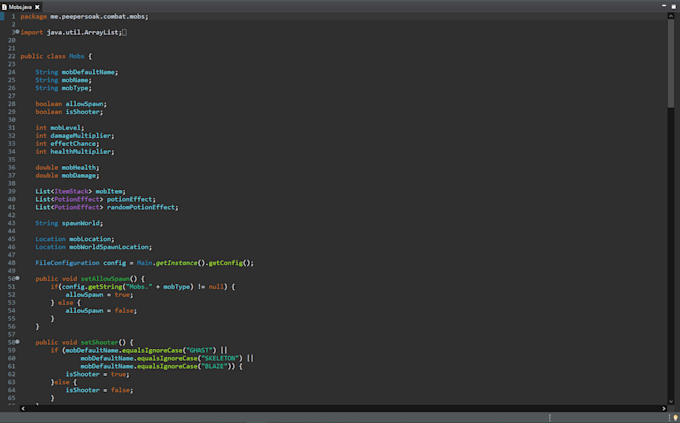This screenshot has width=680, height=423.
Task: Click the 'import java.util.ArrayList;' line
Action: click(71, 33)
